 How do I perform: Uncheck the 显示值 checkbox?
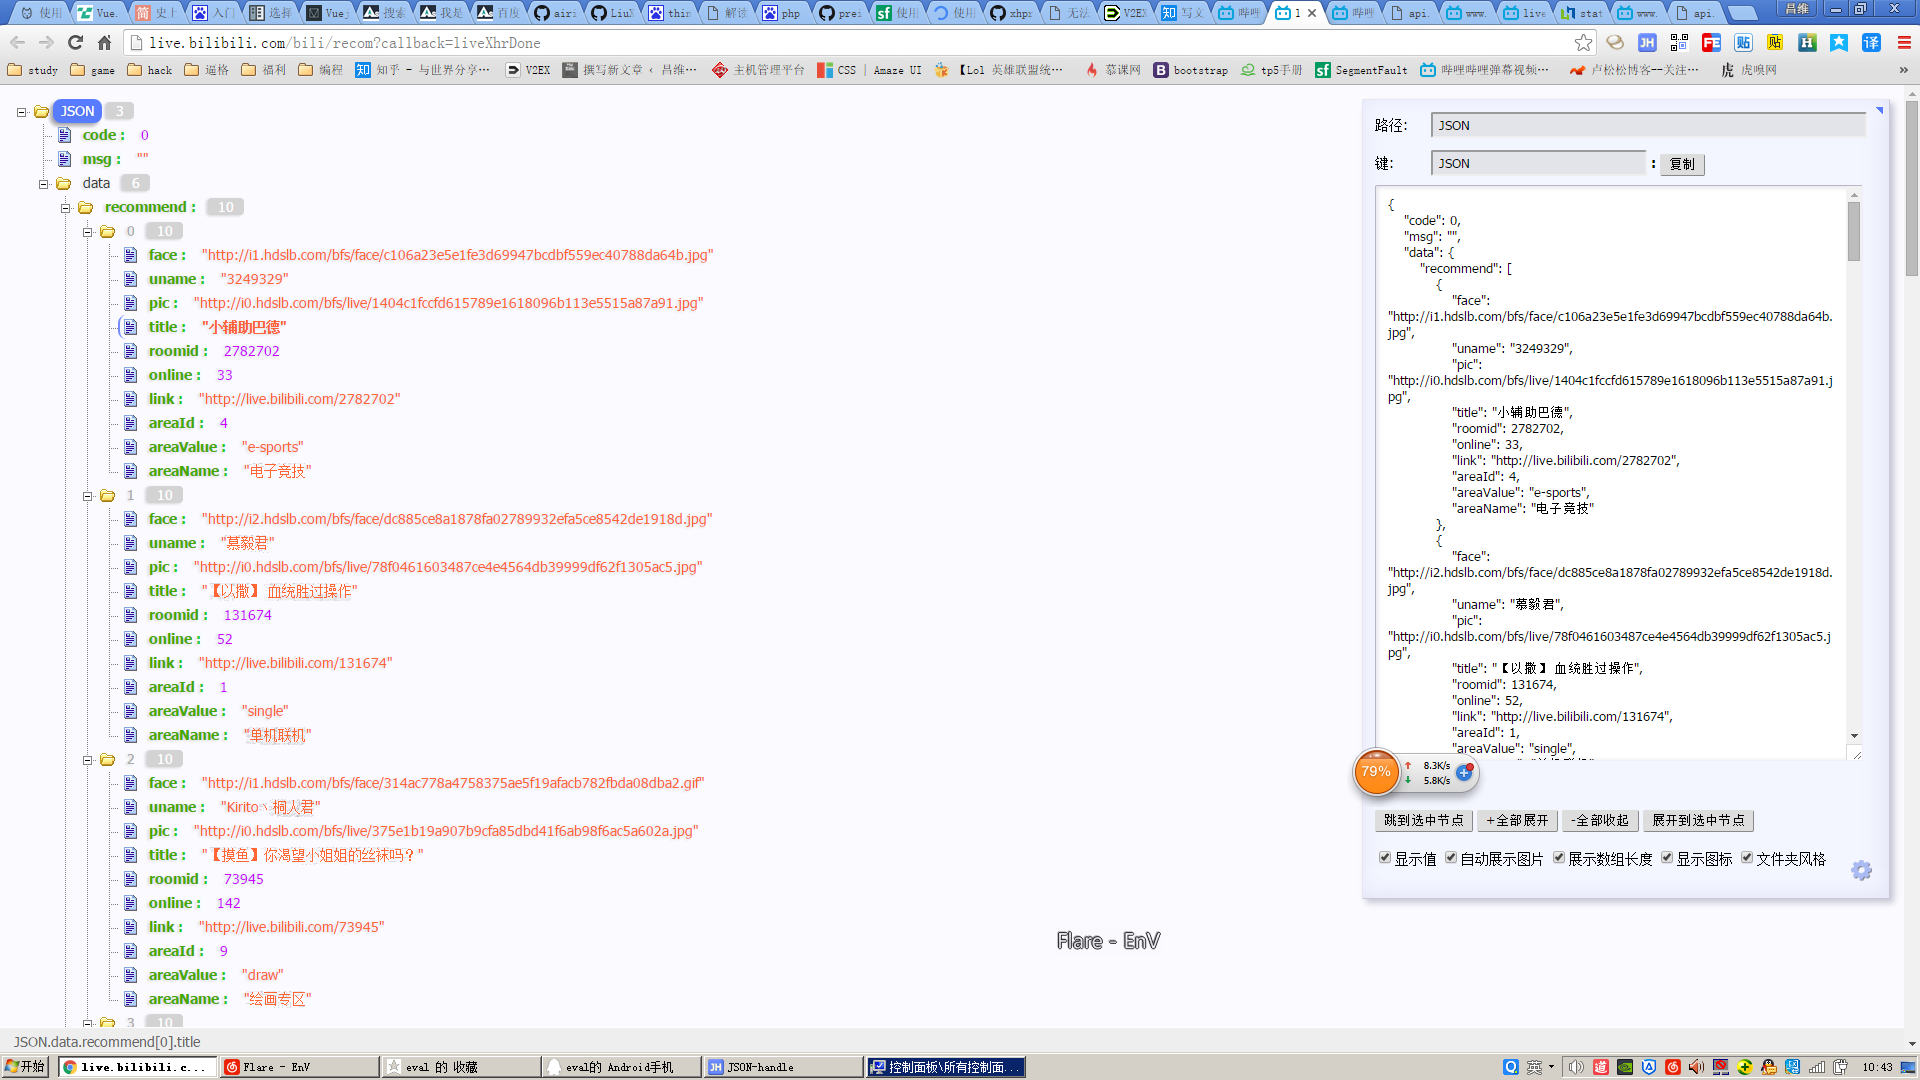tap(1385, 858)
